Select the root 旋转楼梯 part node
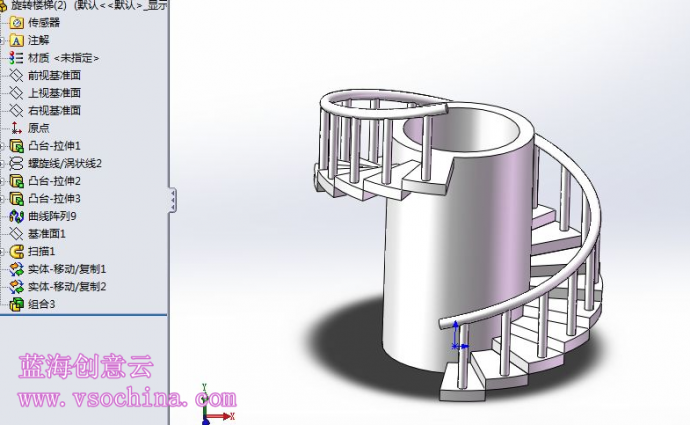The image size is (690, 425). coord(50,5)
